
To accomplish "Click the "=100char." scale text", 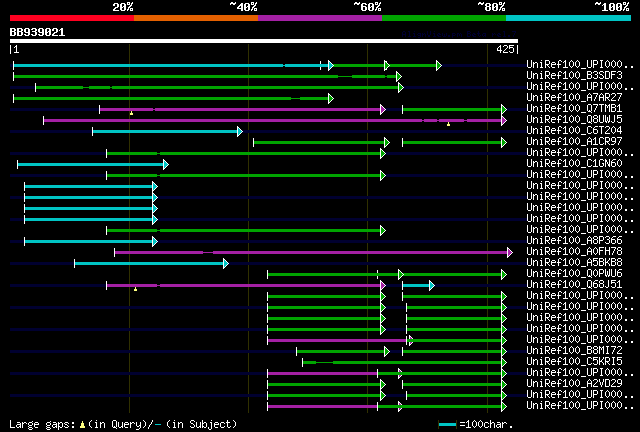I will tap(486, 425).
